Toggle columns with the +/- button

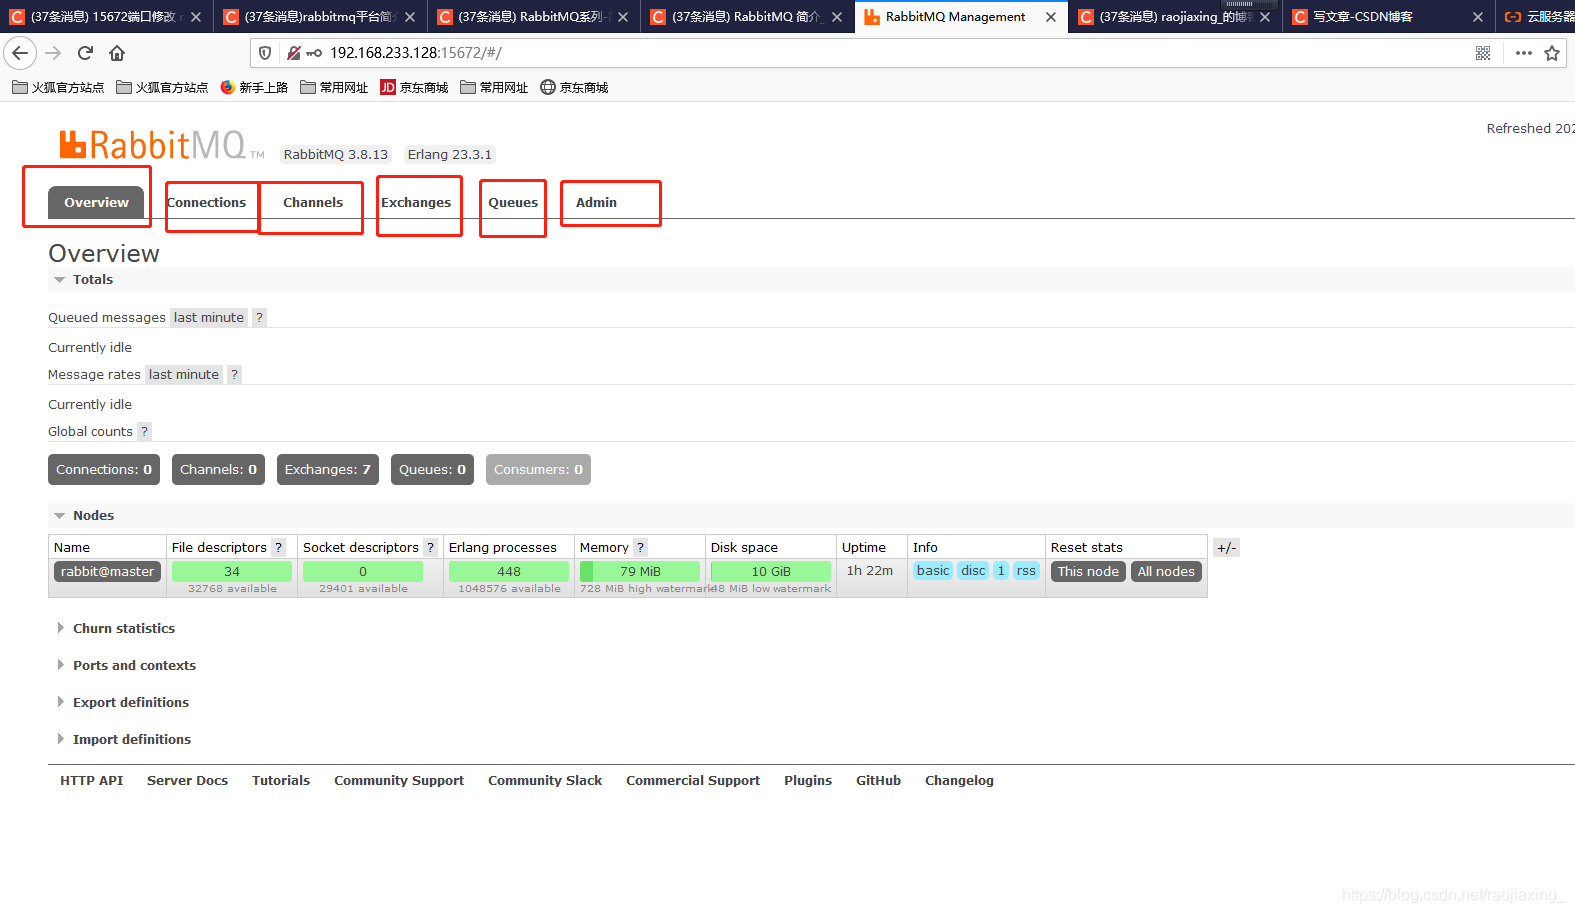(x=1226, y=548)
